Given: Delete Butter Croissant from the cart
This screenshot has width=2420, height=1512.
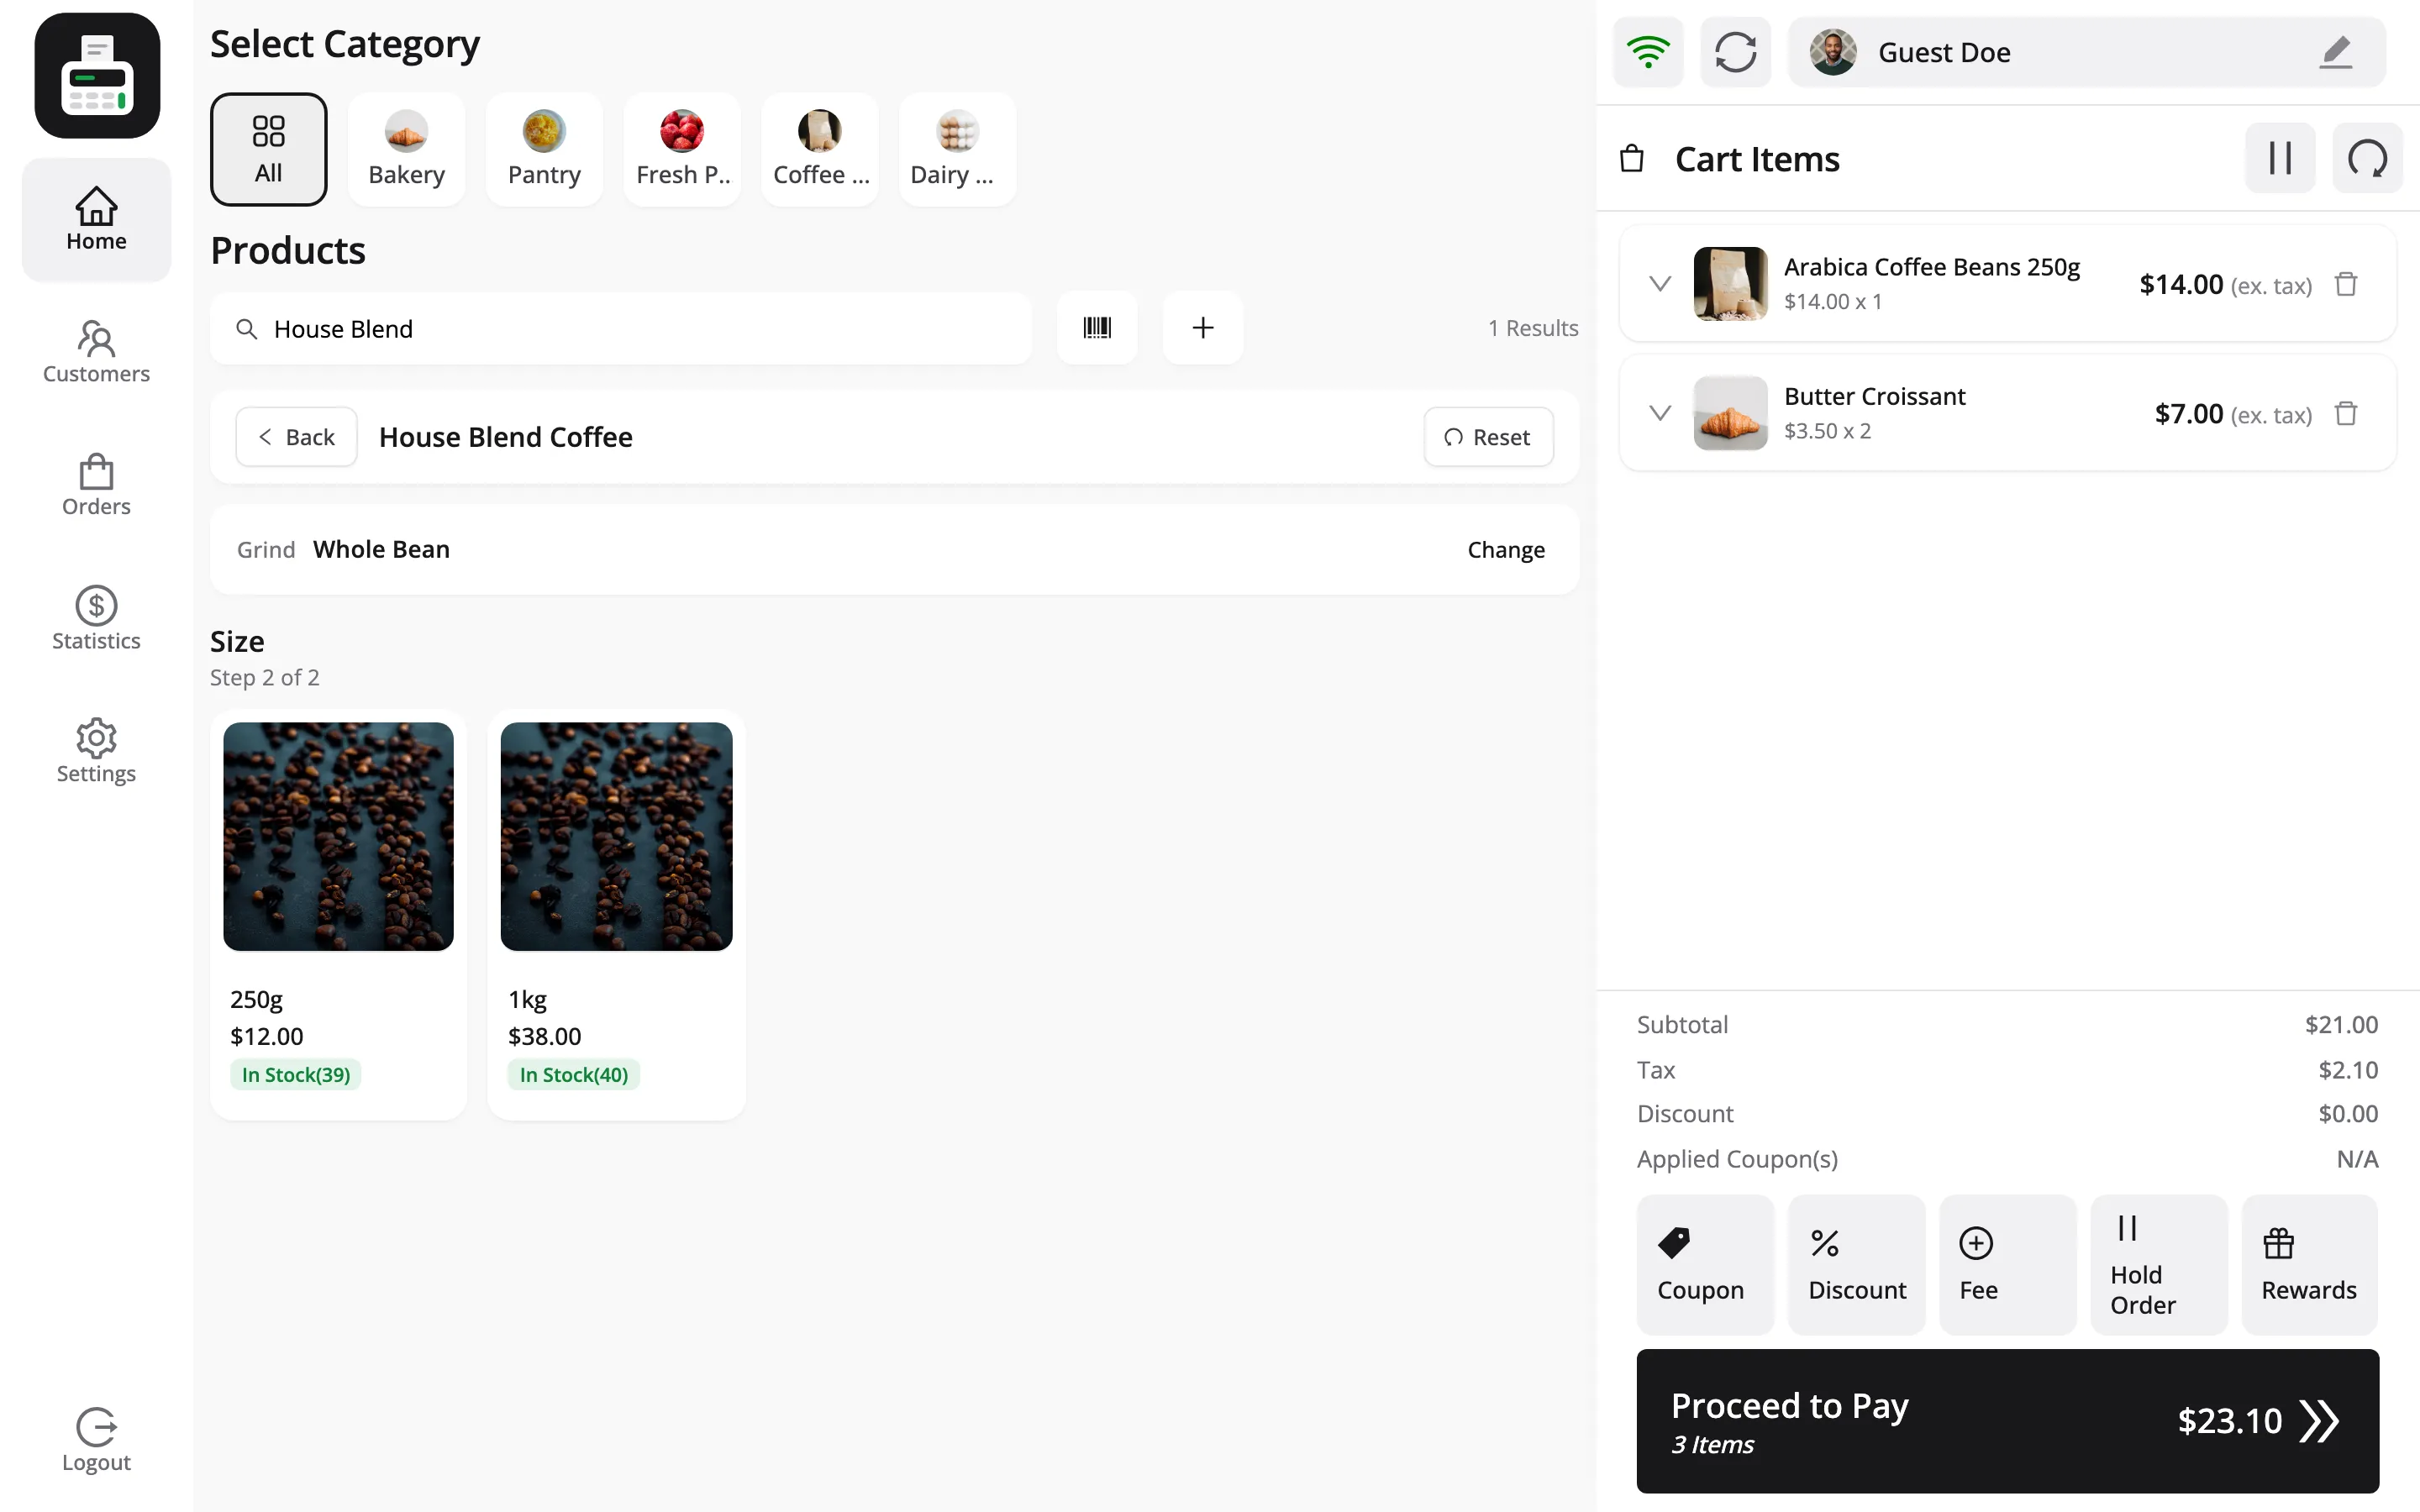Looking at the screenshot, I should (x=2346, y=414).
